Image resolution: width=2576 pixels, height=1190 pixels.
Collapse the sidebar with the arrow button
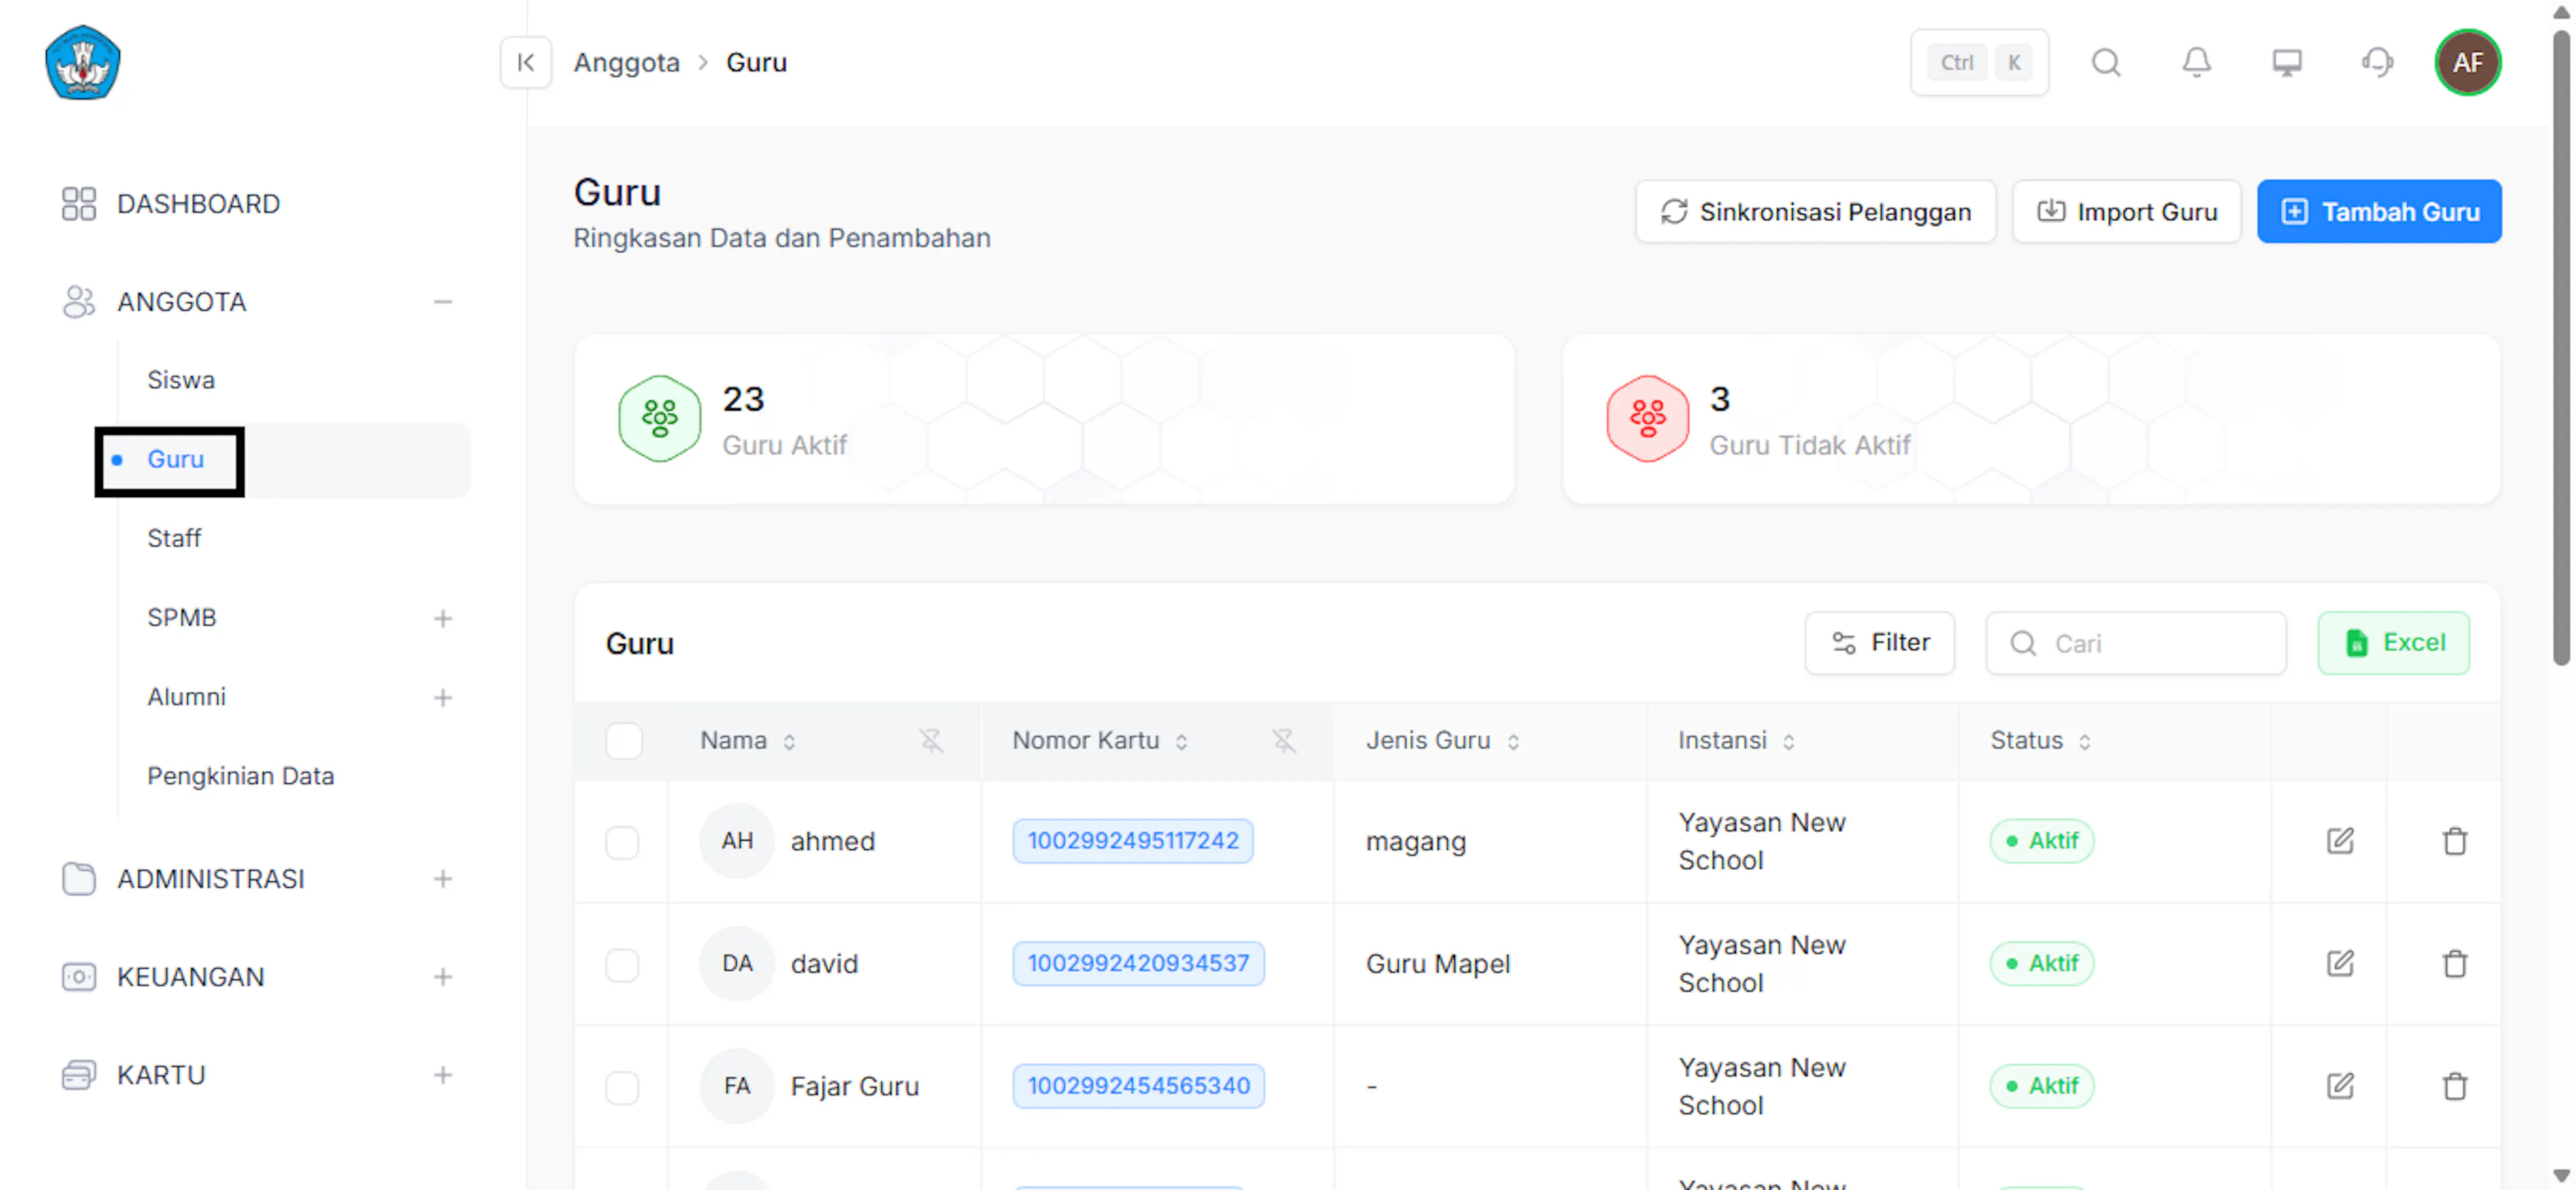click(x=525, y=62)
